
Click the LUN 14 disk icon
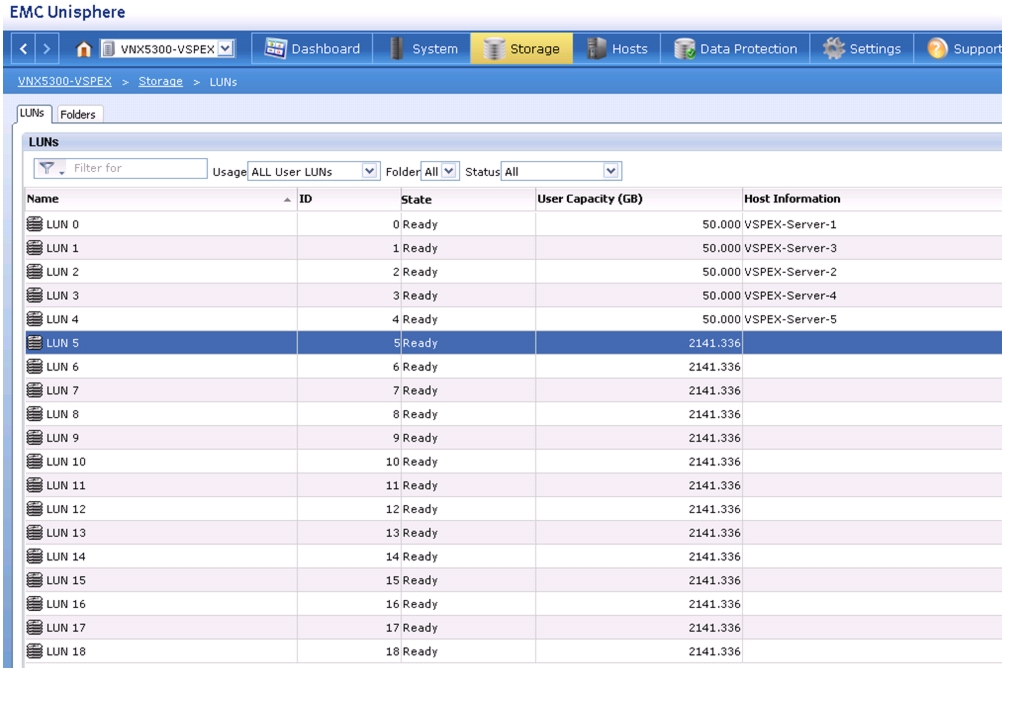(35, 557)
